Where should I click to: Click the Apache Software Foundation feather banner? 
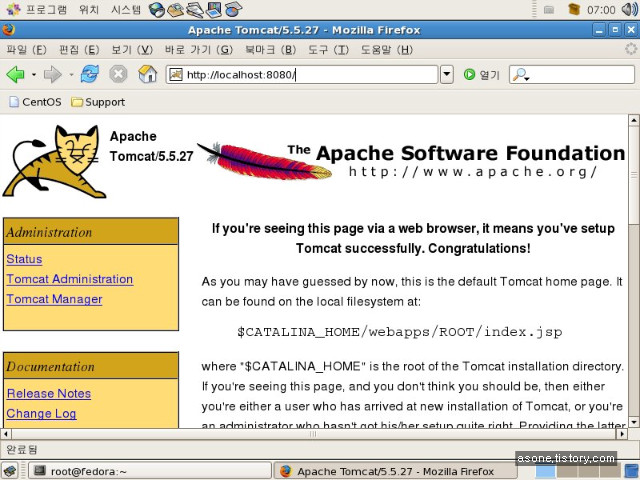pos(411,161)
